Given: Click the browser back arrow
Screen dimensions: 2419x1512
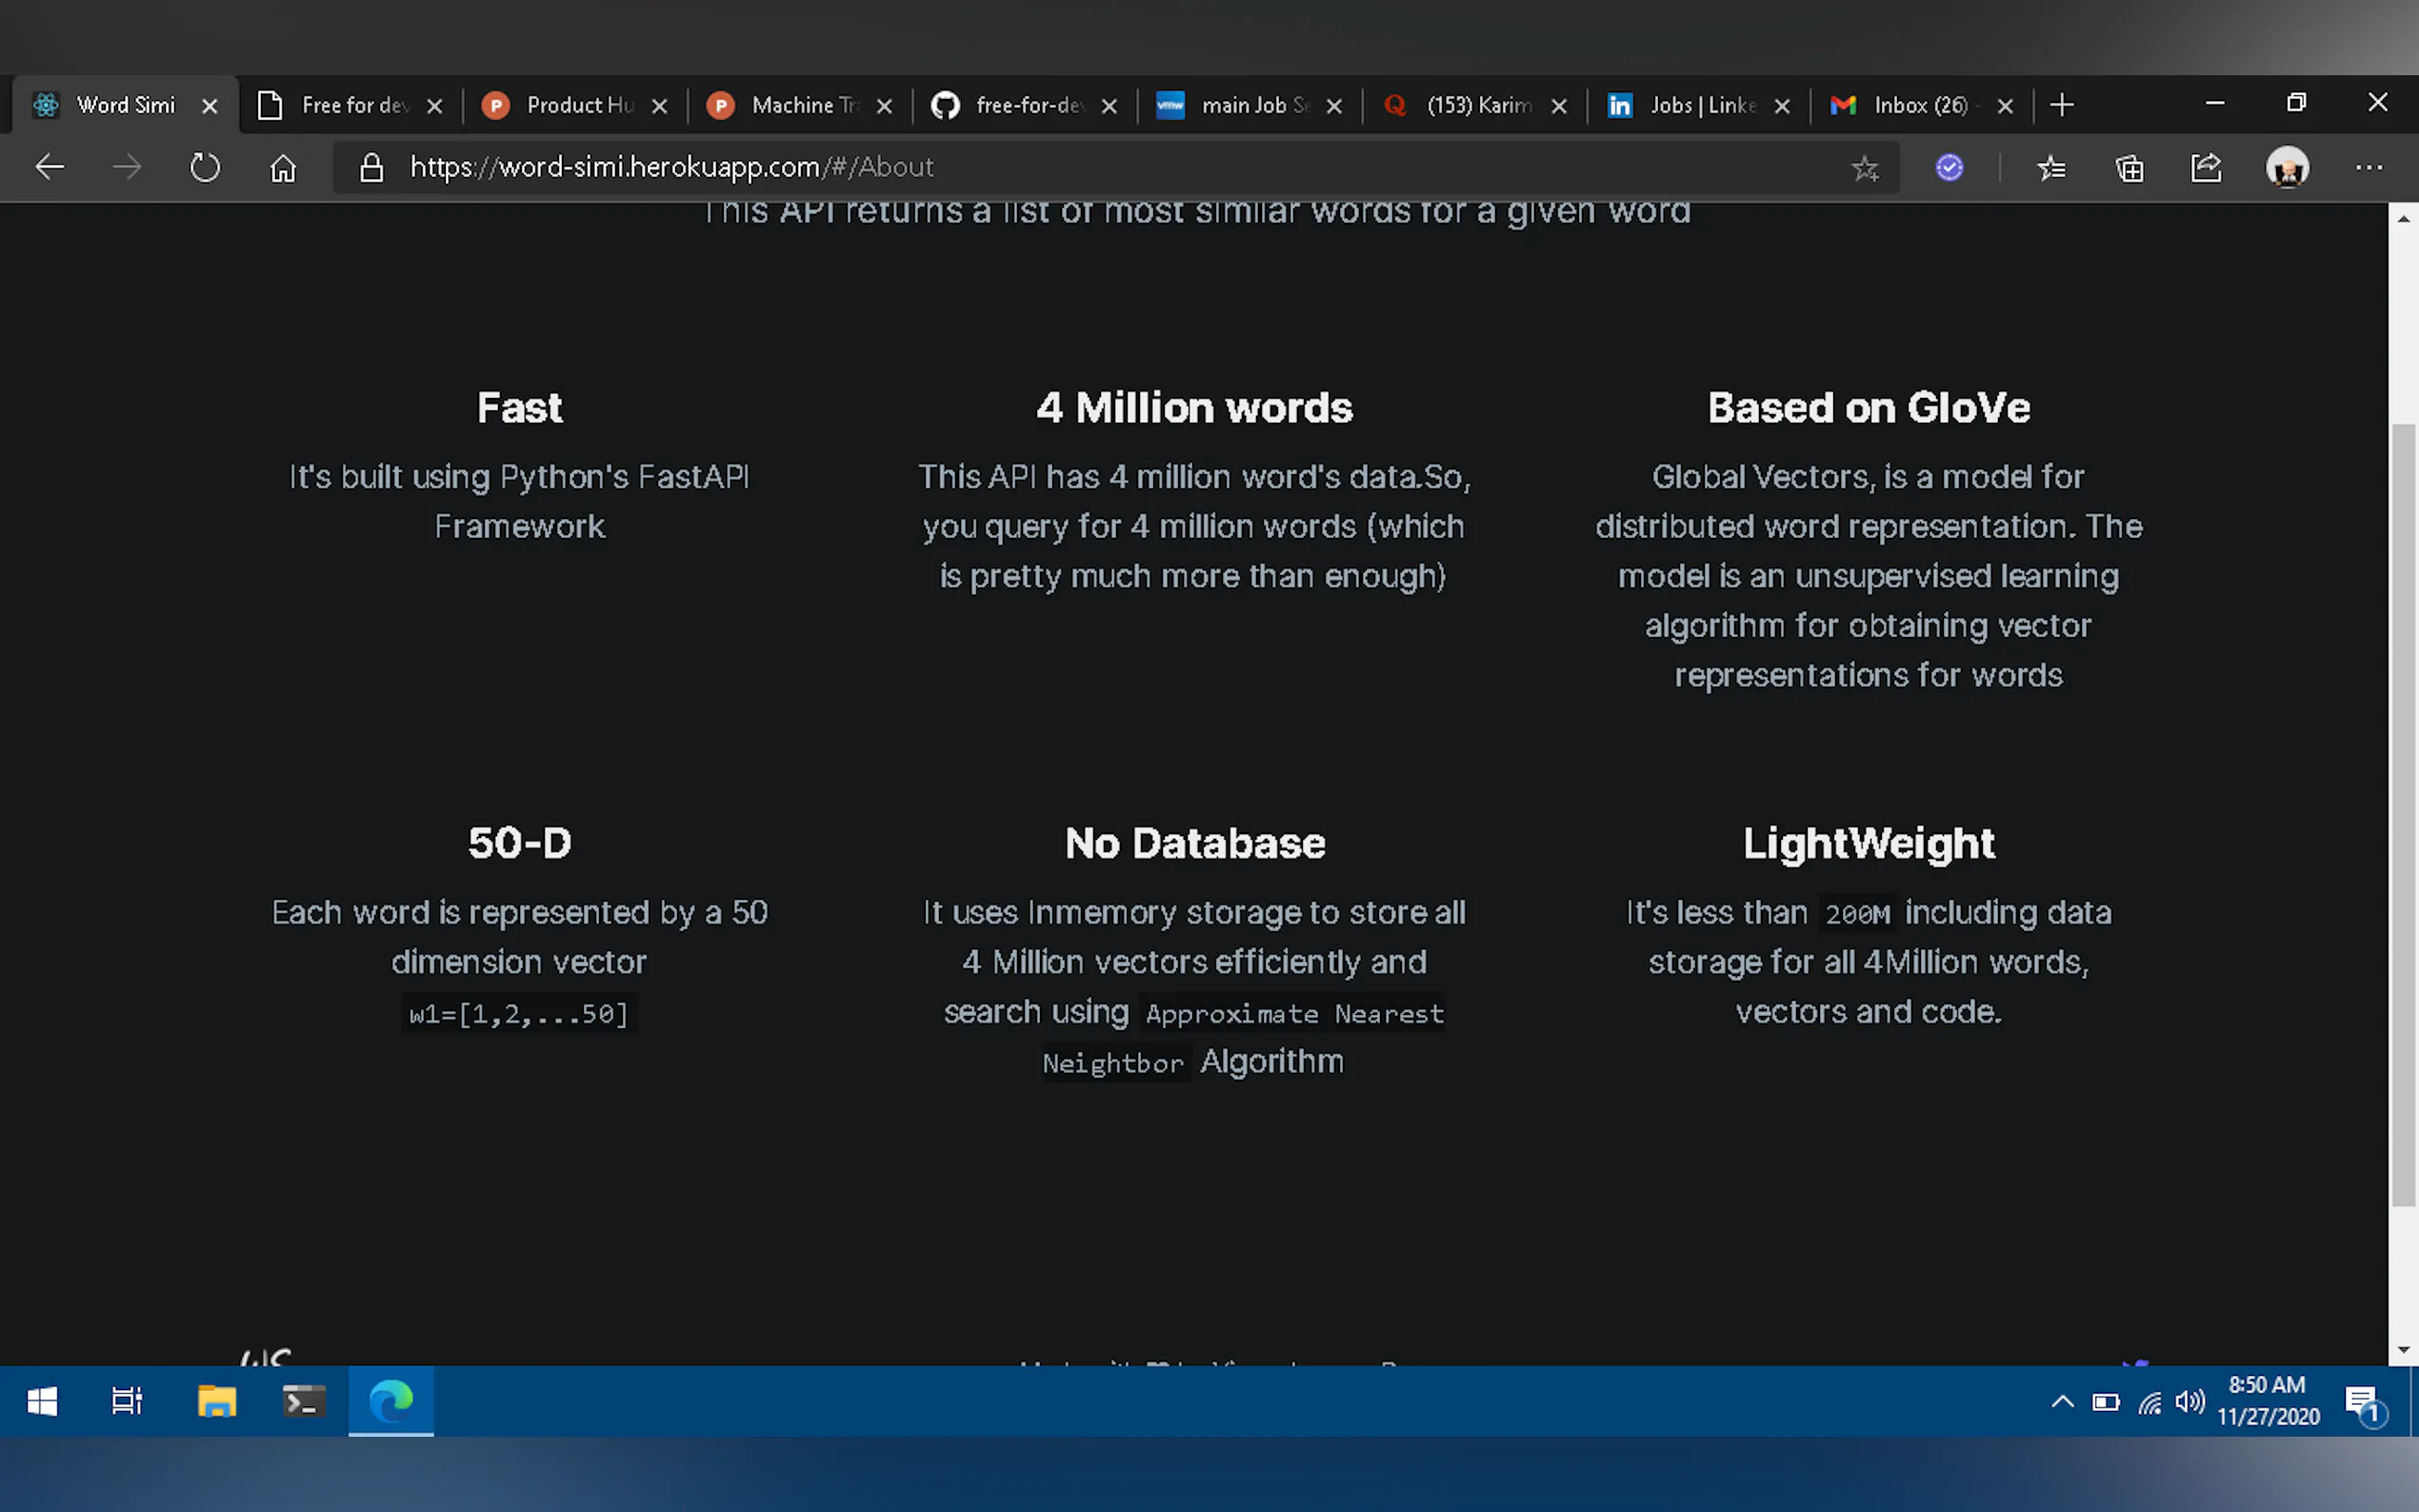Looking at the screenshot, I should point(49,167).
